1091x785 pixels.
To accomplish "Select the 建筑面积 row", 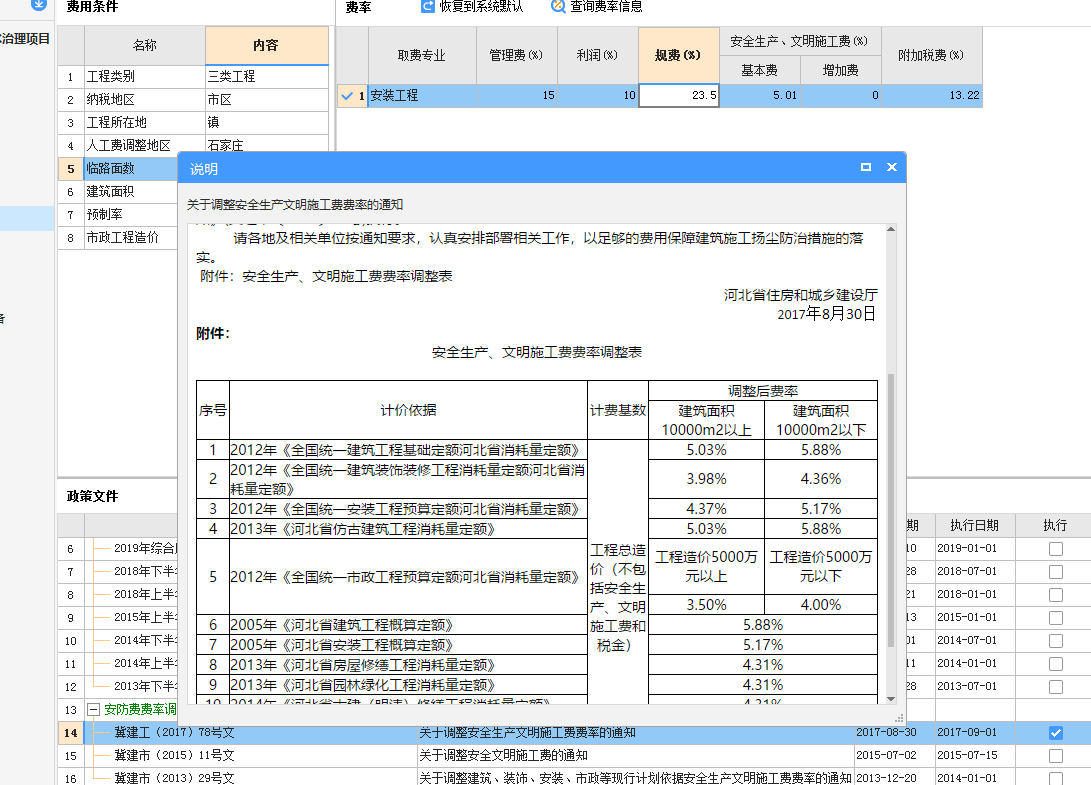I will coord(118,191).
